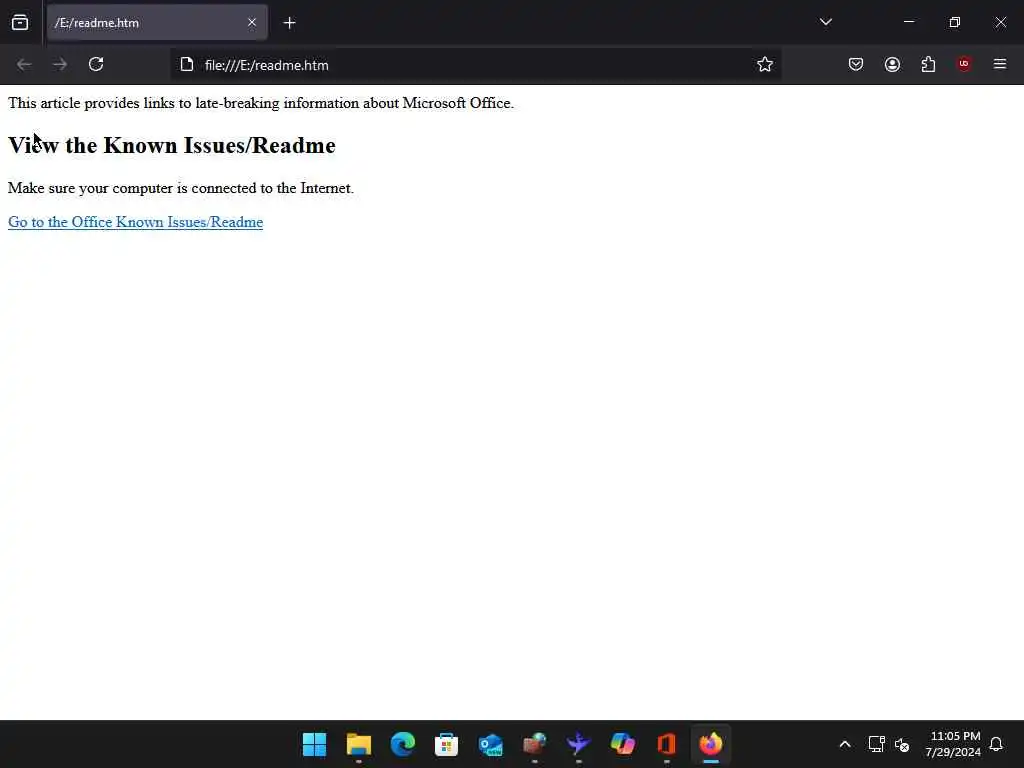Open a new tab with plus button
The width and height of the screenshot is (1024, 768).
click(289, 23)
